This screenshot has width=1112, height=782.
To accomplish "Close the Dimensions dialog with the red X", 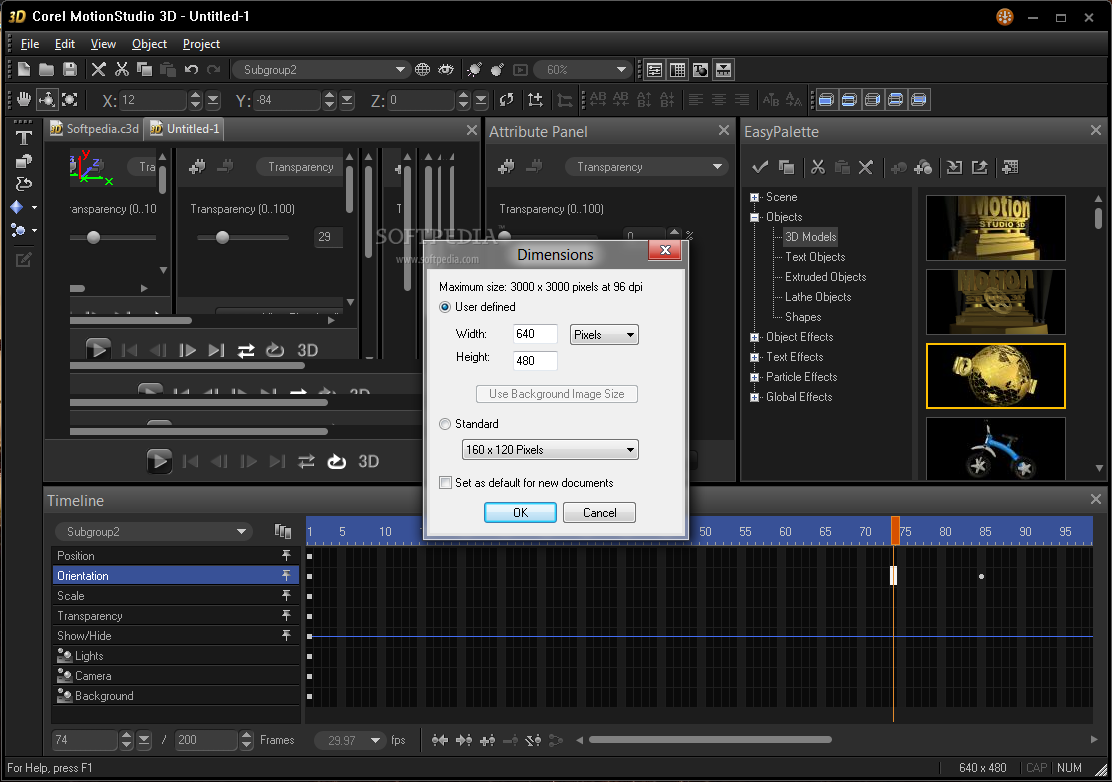I will click(665, 250).
